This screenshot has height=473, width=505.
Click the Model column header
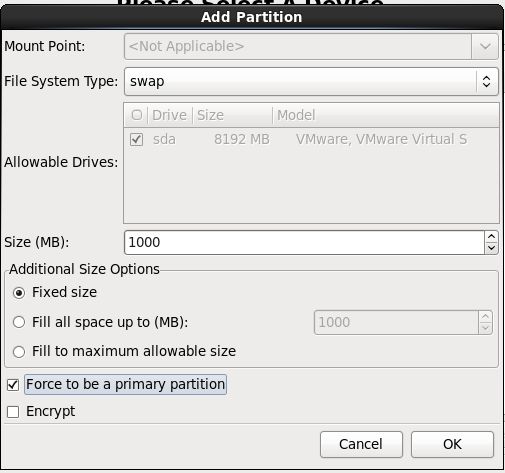pyautogui.click(x=386, y=115)
